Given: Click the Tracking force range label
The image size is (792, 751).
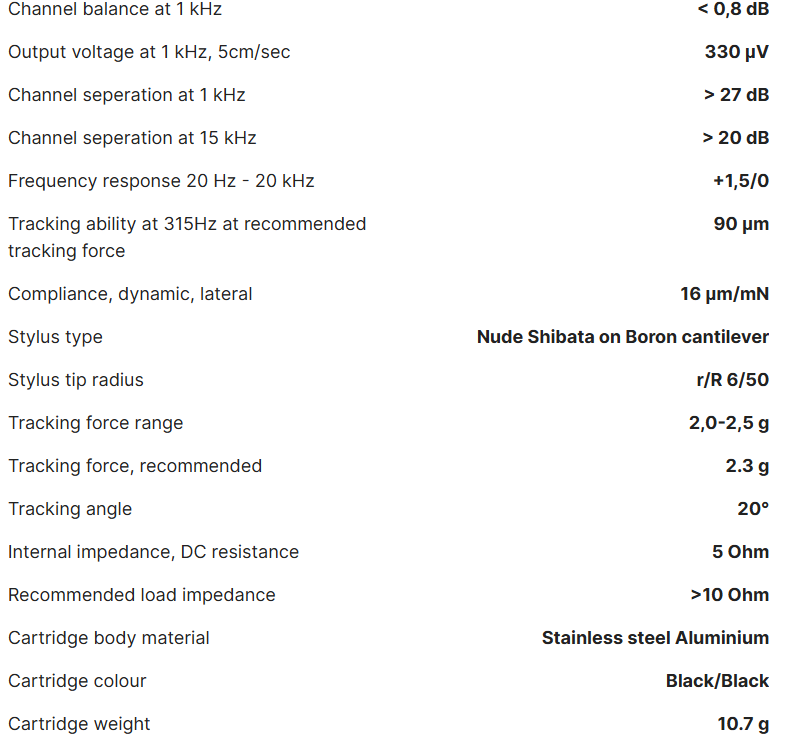Looking at the screenshot, I should pos(95,423).
